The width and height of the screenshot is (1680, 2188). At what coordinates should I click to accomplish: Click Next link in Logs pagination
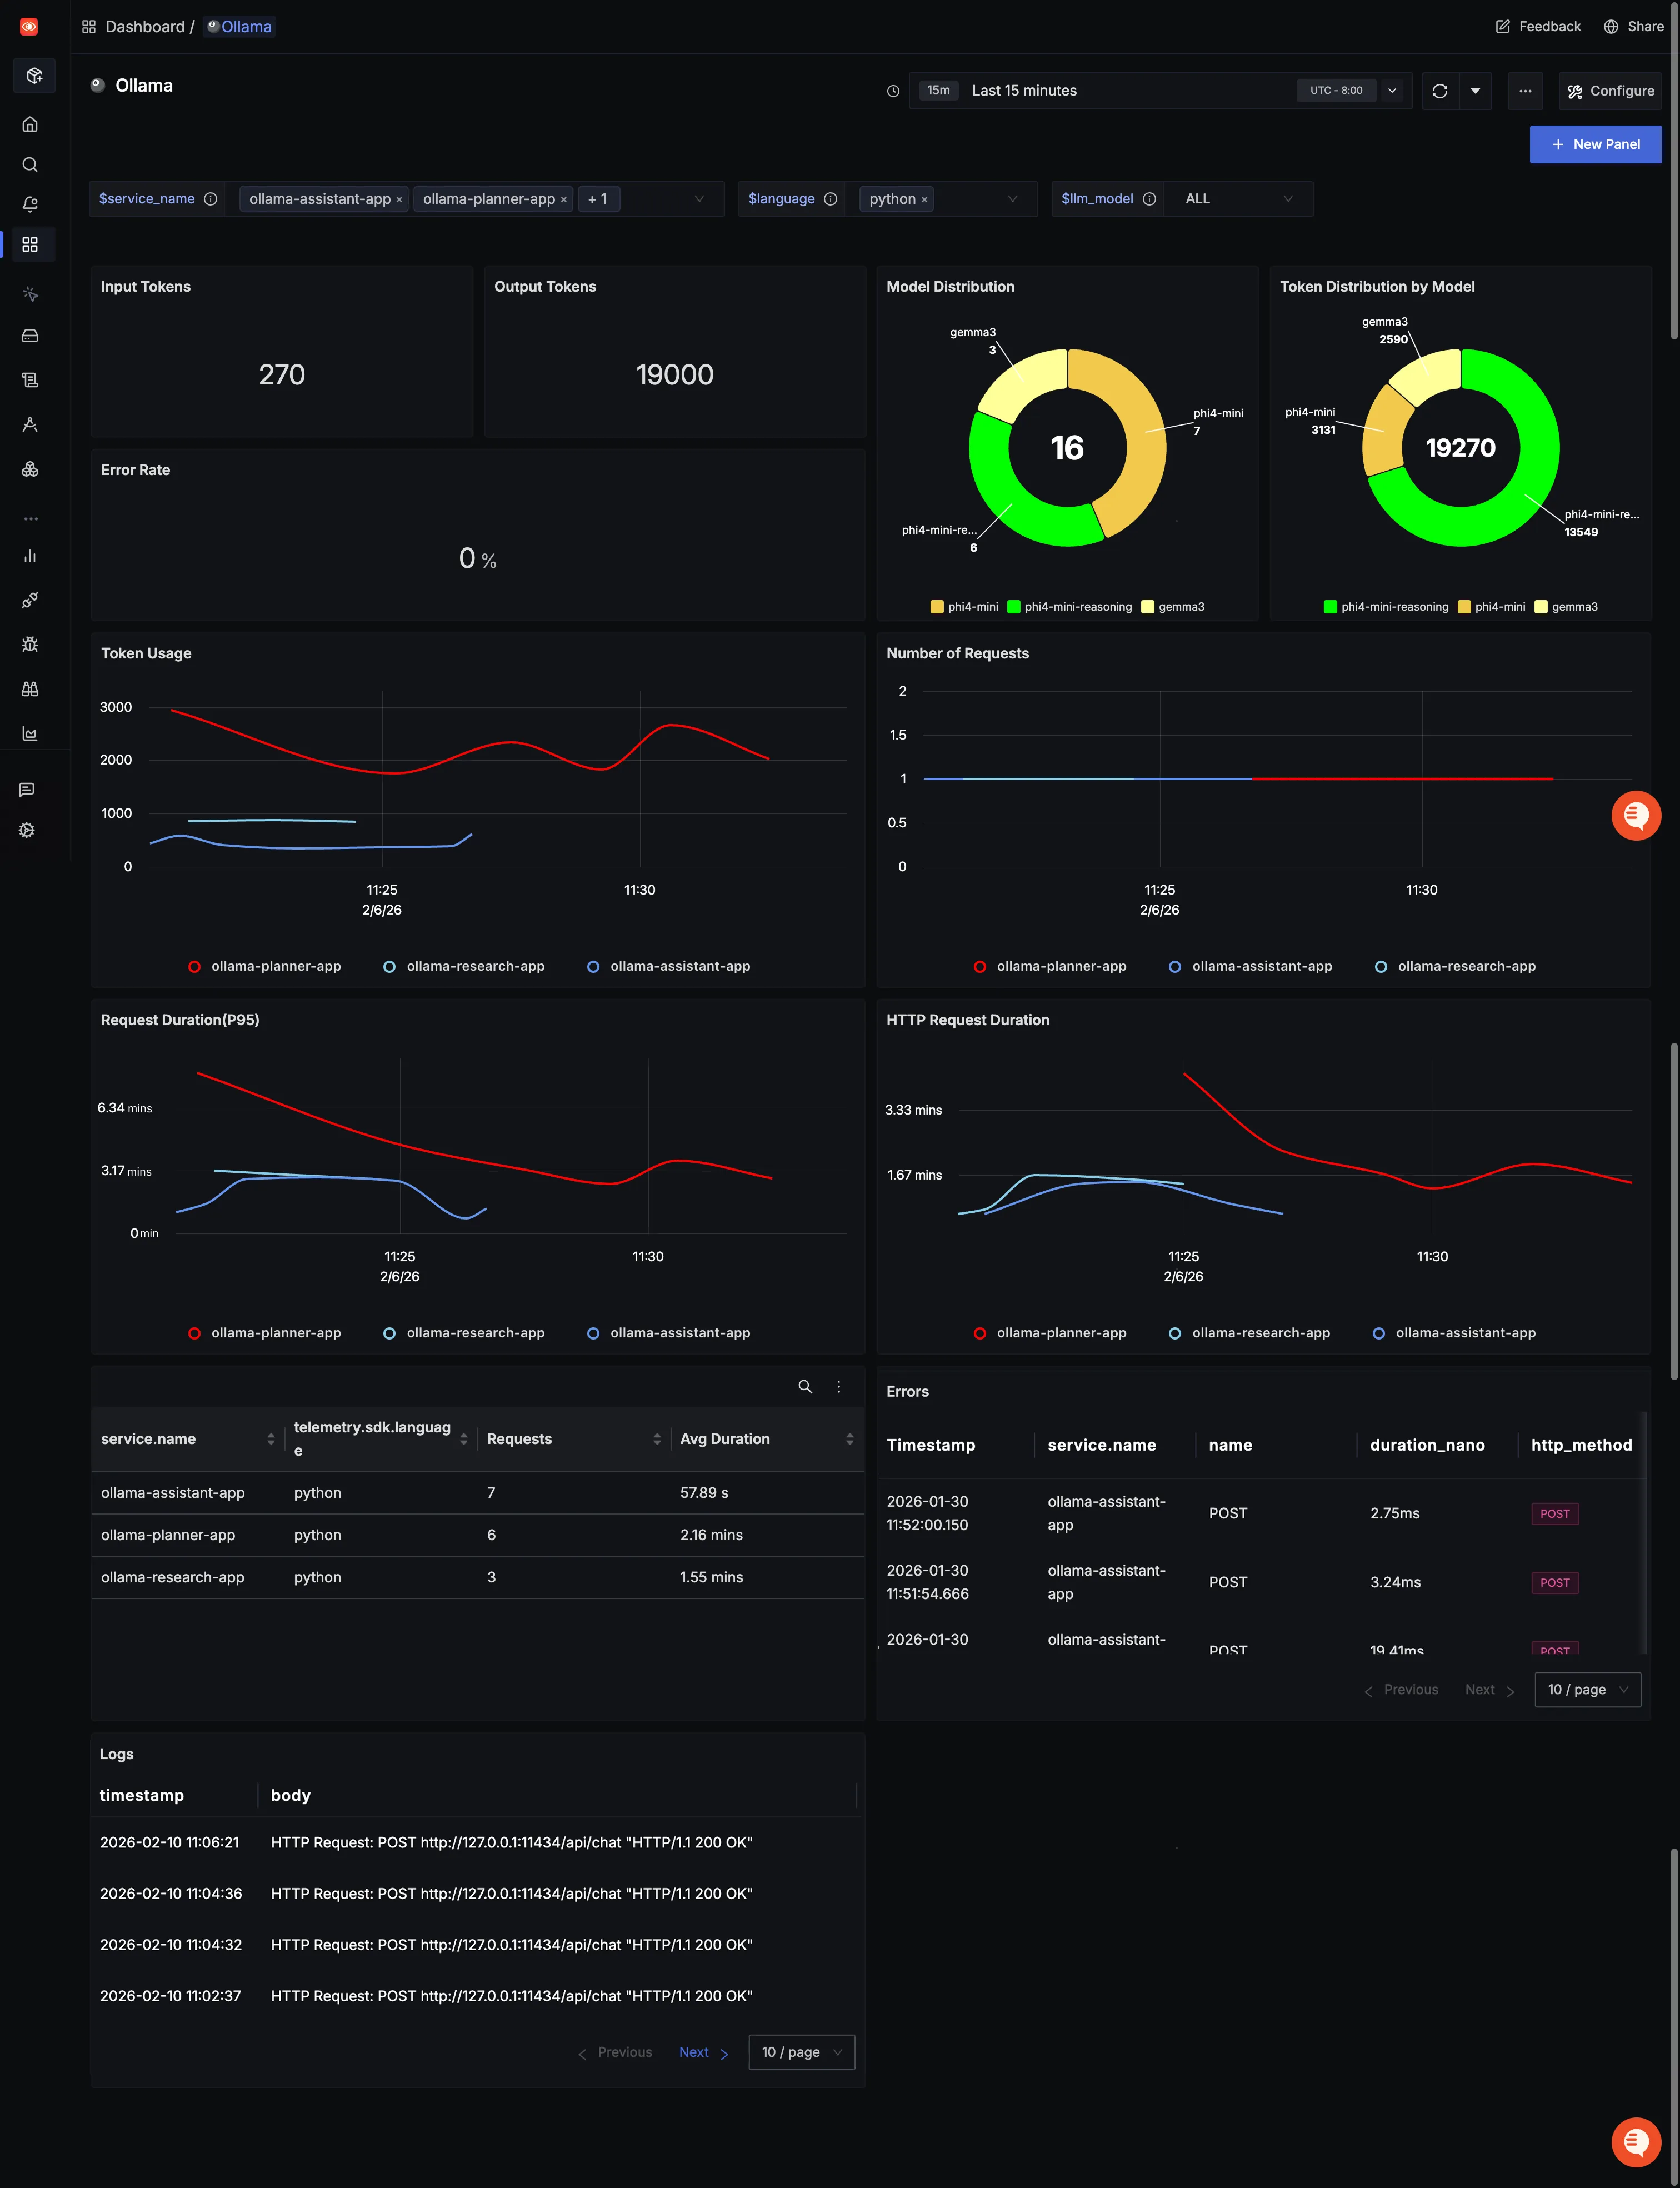694,2052
